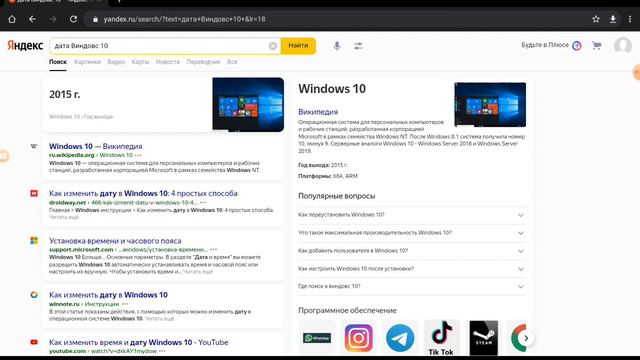The width and height of the screenshot is (640, 360).
Task: Click the support.microsoft.com green URL
Action: (x=81, y=249)
